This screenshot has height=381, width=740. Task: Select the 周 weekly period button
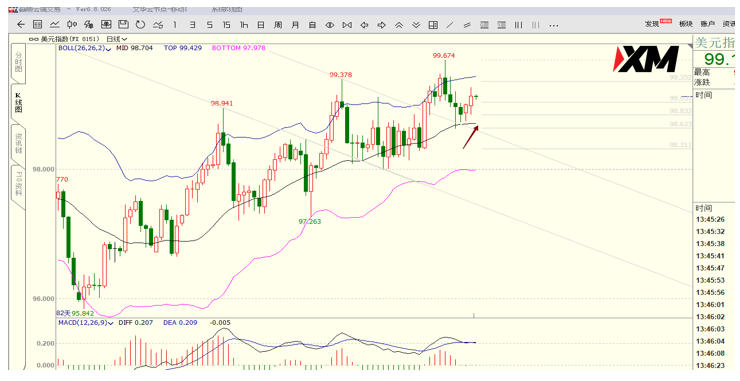(278, 25)
